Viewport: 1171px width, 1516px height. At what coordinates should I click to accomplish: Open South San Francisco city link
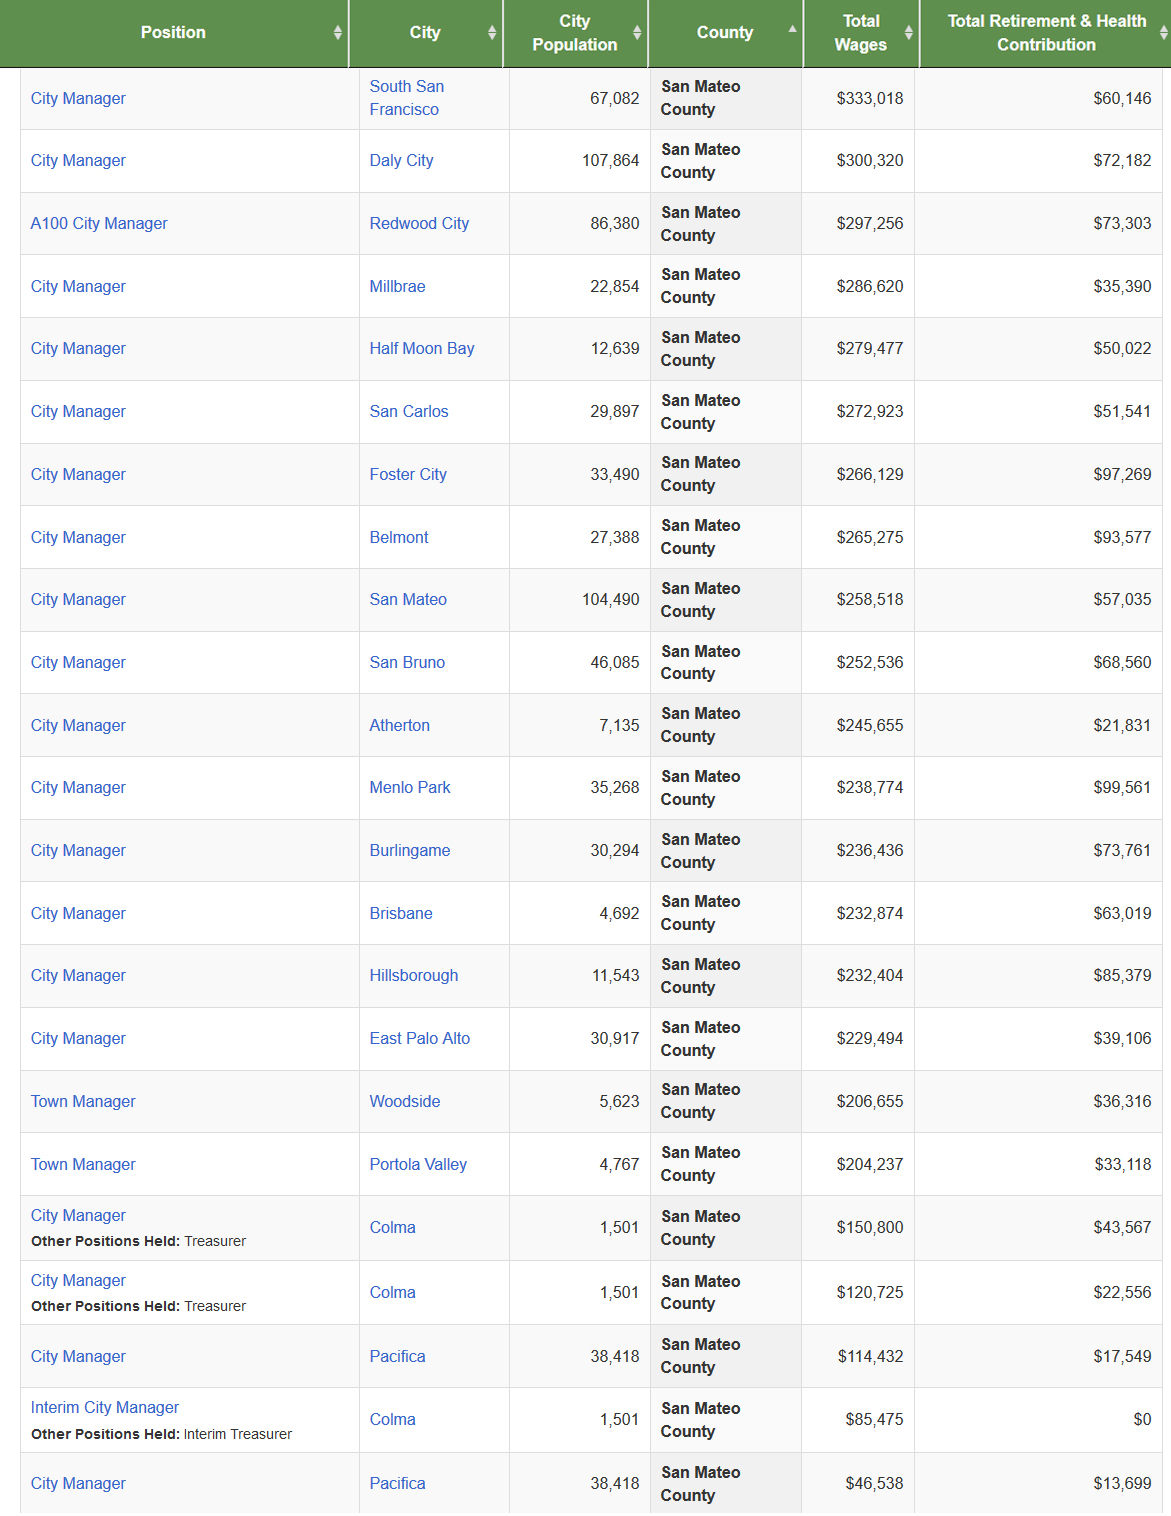point(406,98)
